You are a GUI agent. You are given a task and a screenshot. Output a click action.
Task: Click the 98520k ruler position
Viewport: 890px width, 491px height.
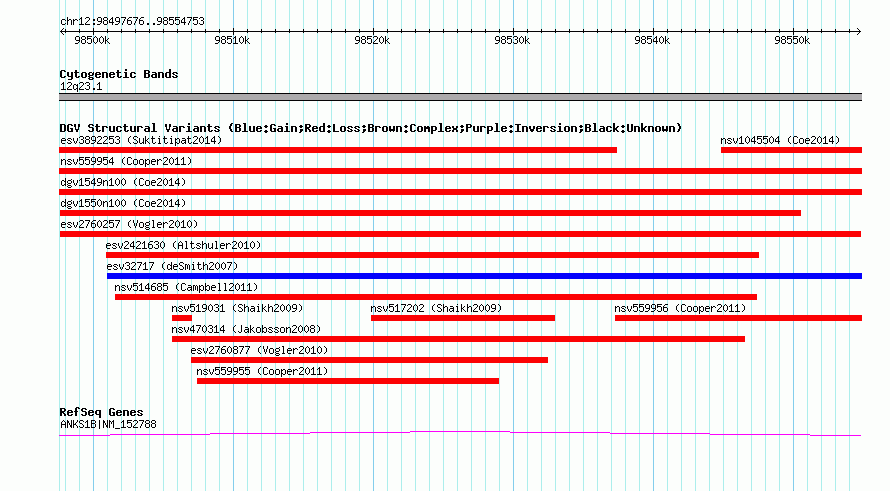(x=372, y=40)
